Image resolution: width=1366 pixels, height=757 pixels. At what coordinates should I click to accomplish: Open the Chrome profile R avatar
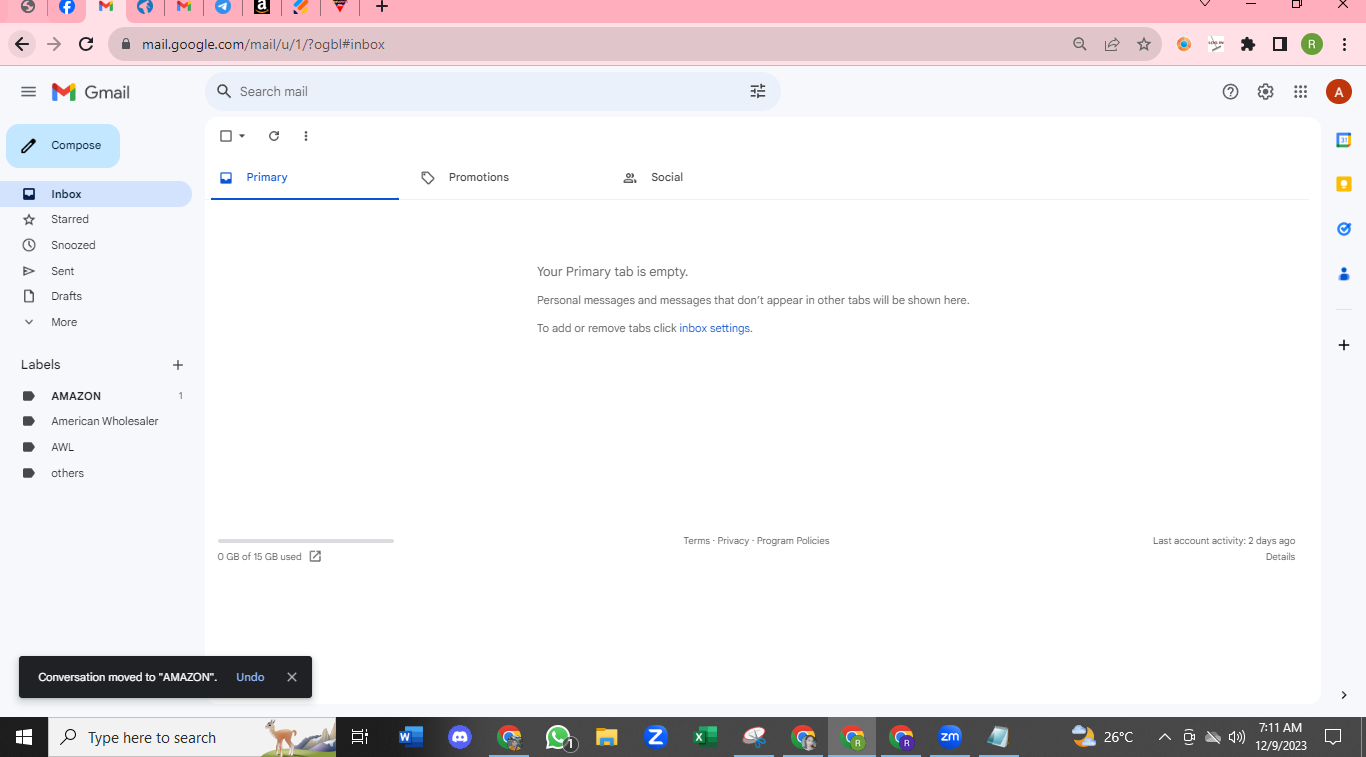pyautogui.click(x=1312, y=44)
